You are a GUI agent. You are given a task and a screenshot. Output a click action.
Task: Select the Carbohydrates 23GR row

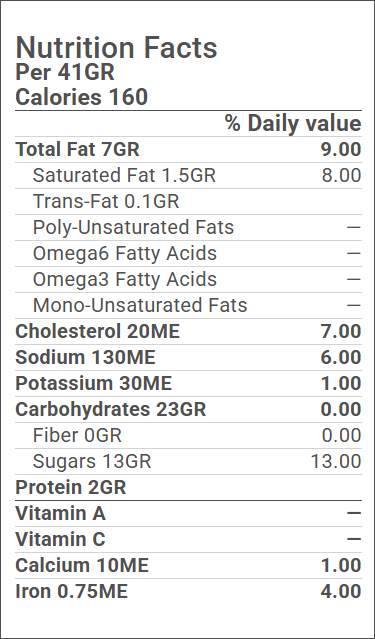pos(188,410)
